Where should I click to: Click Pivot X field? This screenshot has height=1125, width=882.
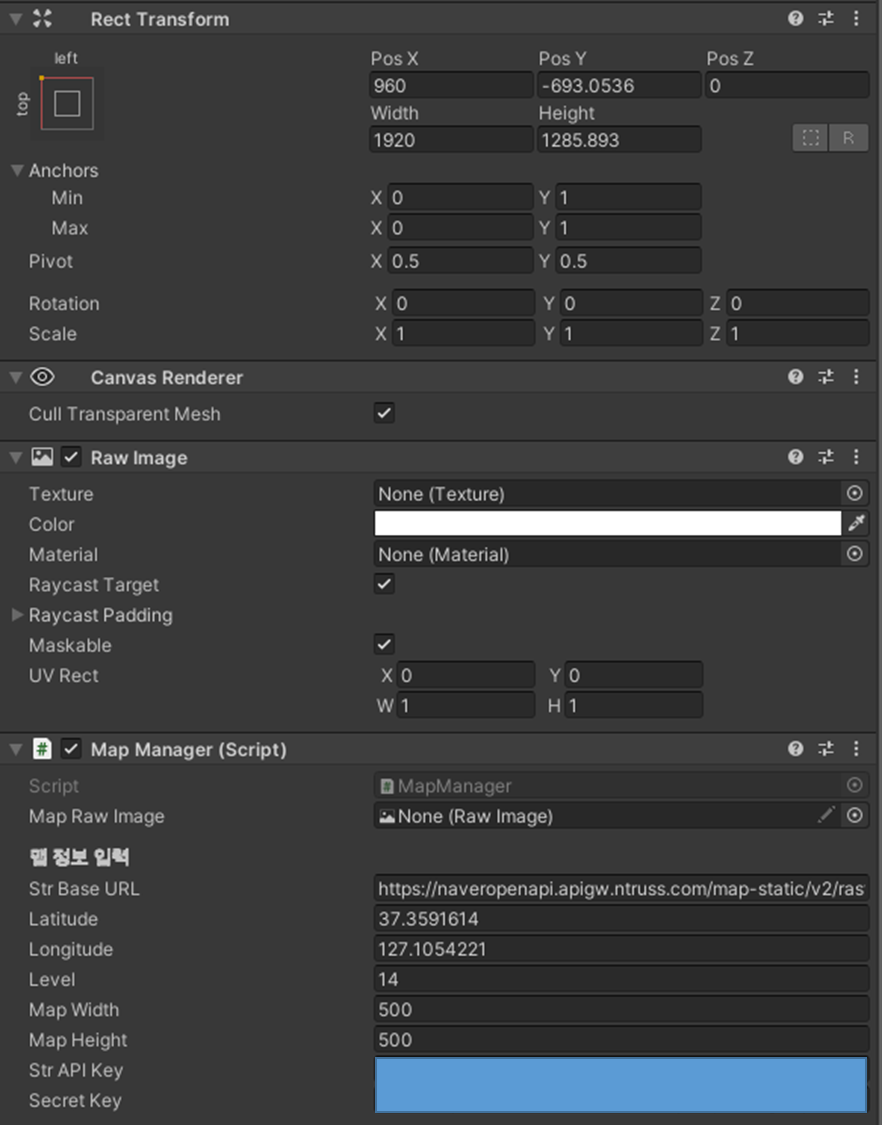(460, 260)
